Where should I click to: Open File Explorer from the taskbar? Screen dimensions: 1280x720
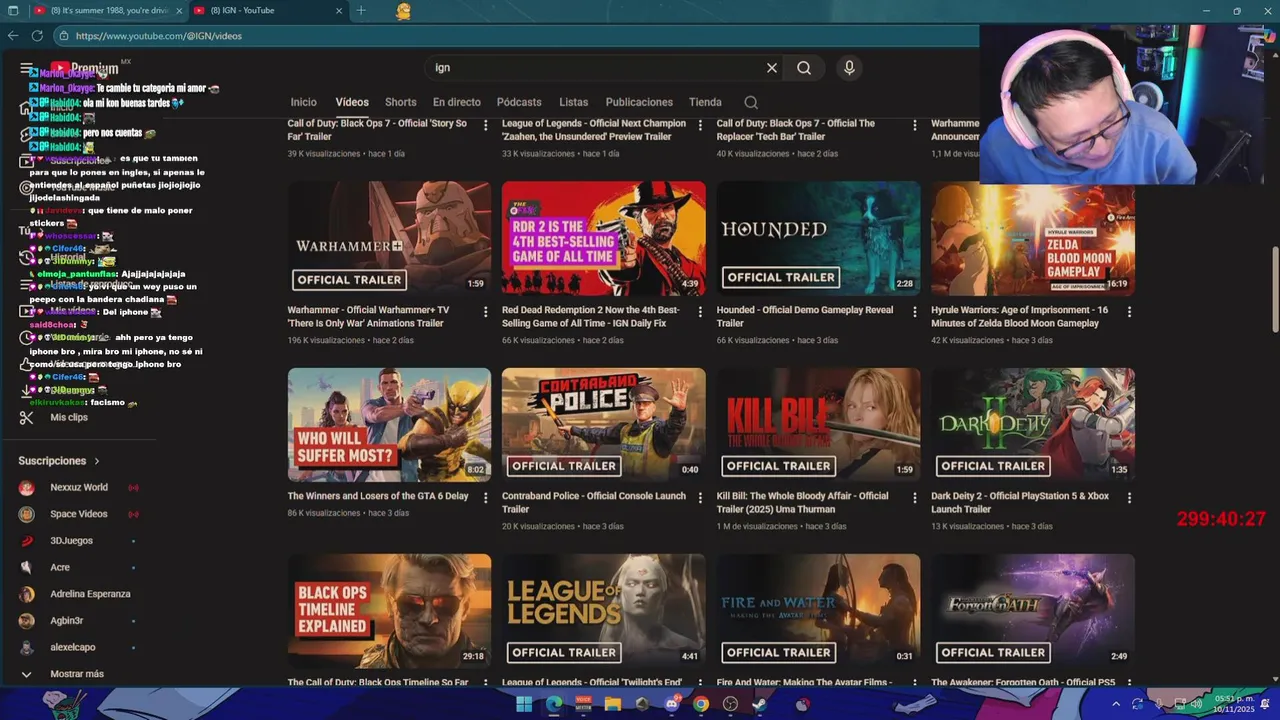(612, 704)
